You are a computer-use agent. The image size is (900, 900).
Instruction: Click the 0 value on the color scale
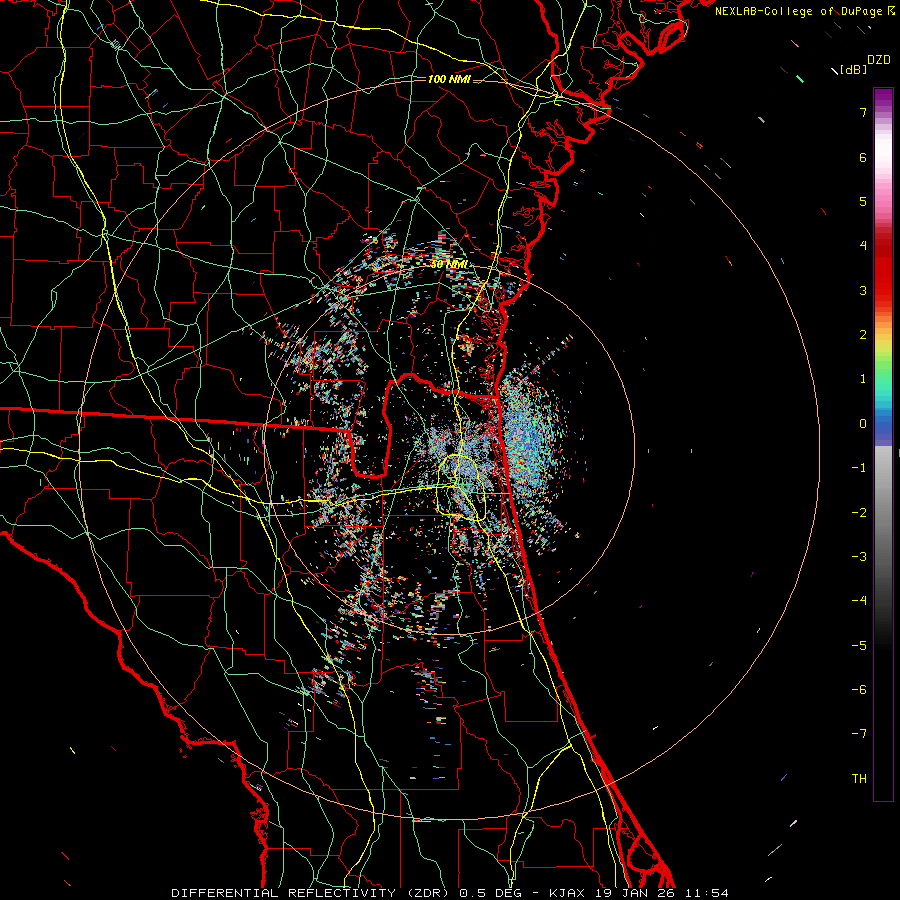click(863, 424)
